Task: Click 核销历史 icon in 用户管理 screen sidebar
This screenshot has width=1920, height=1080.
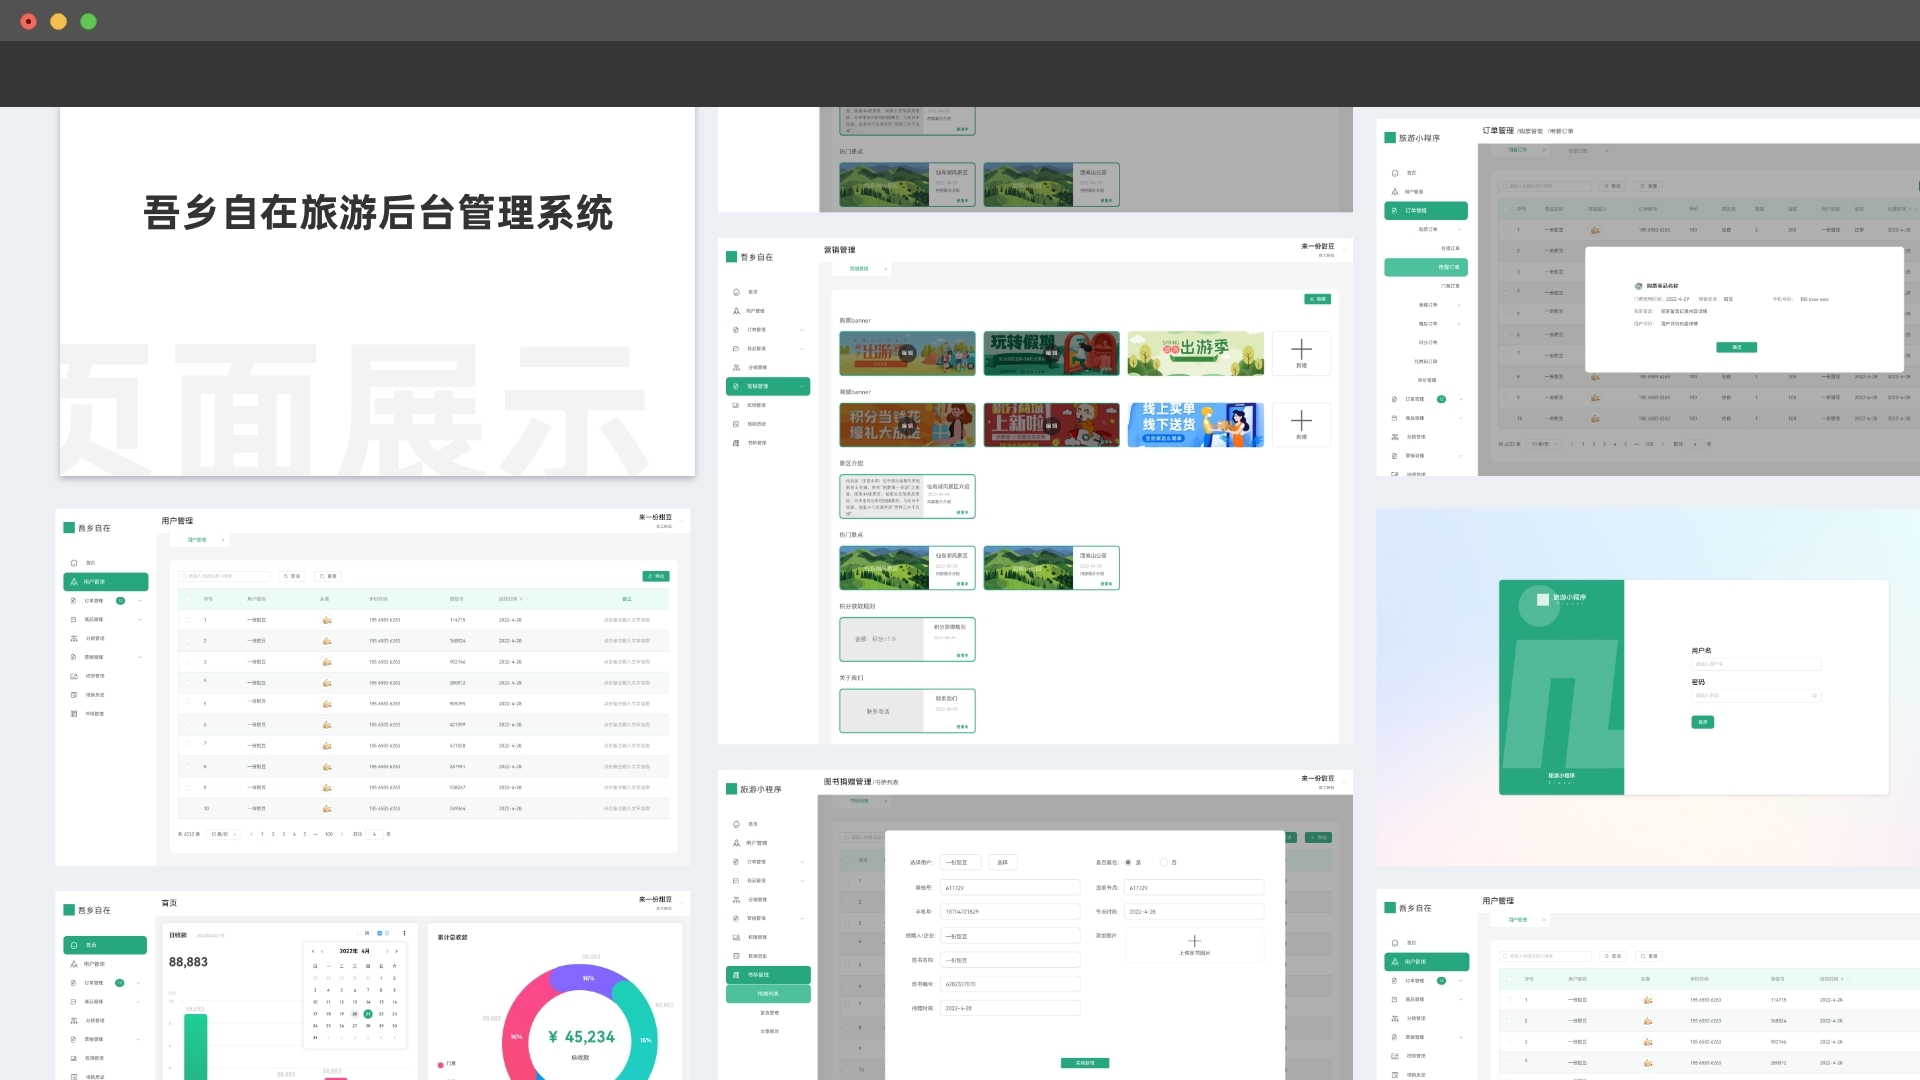Action: pos(74,695)
